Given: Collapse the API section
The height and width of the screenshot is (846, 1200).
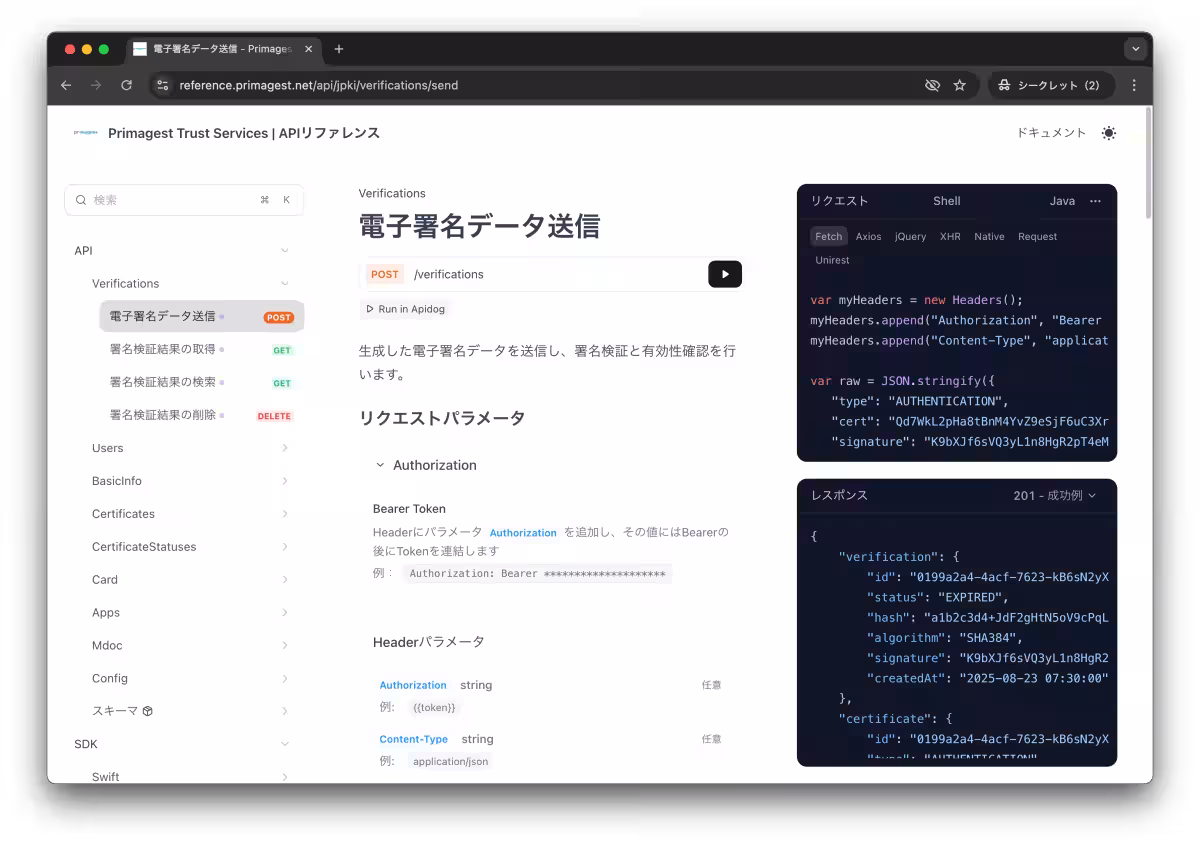Looking at the screenshot, I should (285, 251).
